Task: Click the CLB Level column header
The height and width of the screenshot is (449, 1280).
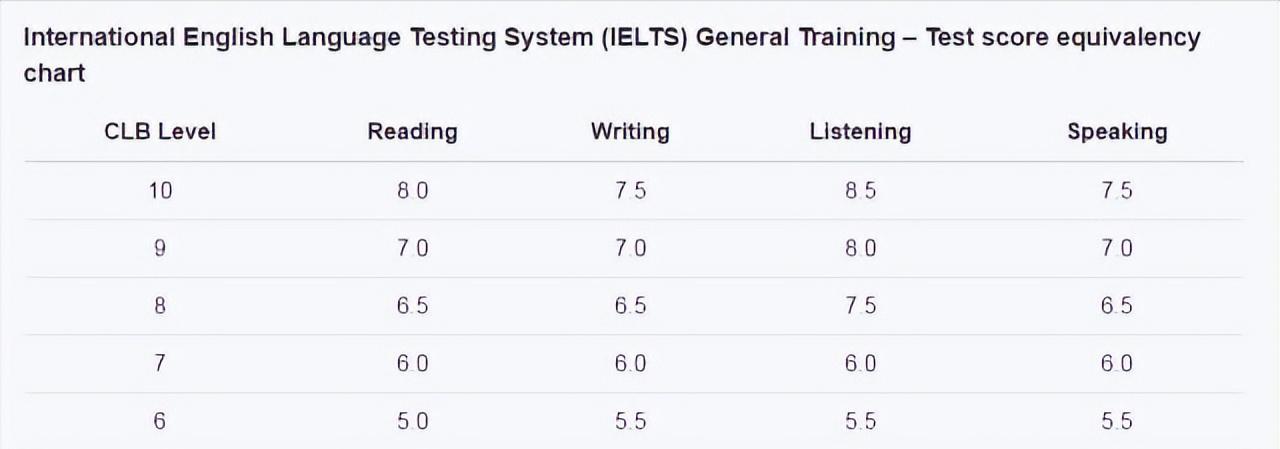Action: [160, 131]
